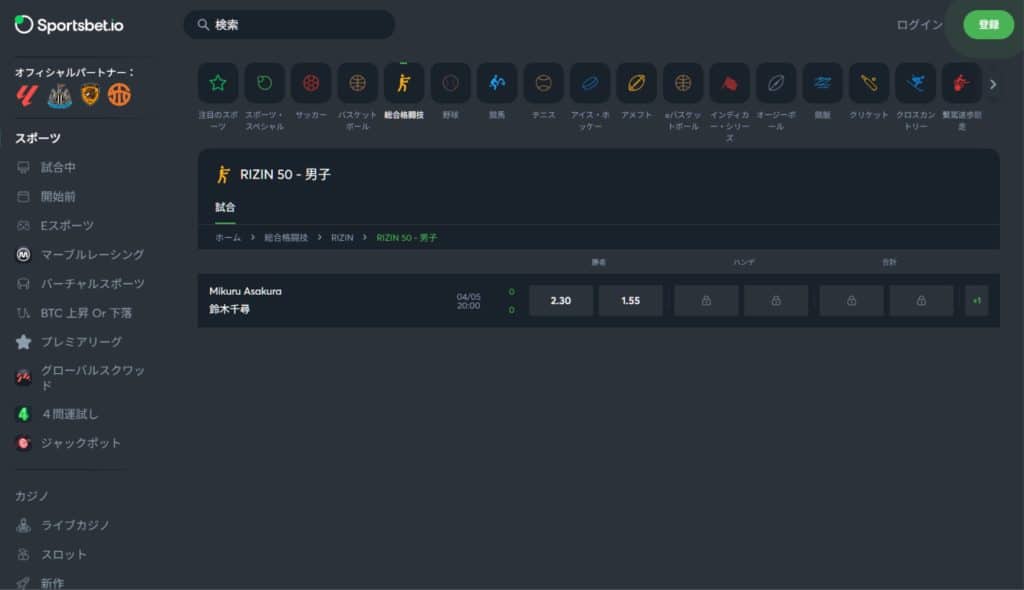Click the ログイン login link
Viewport: 1024px width, 590px height.
click(919, 25)
